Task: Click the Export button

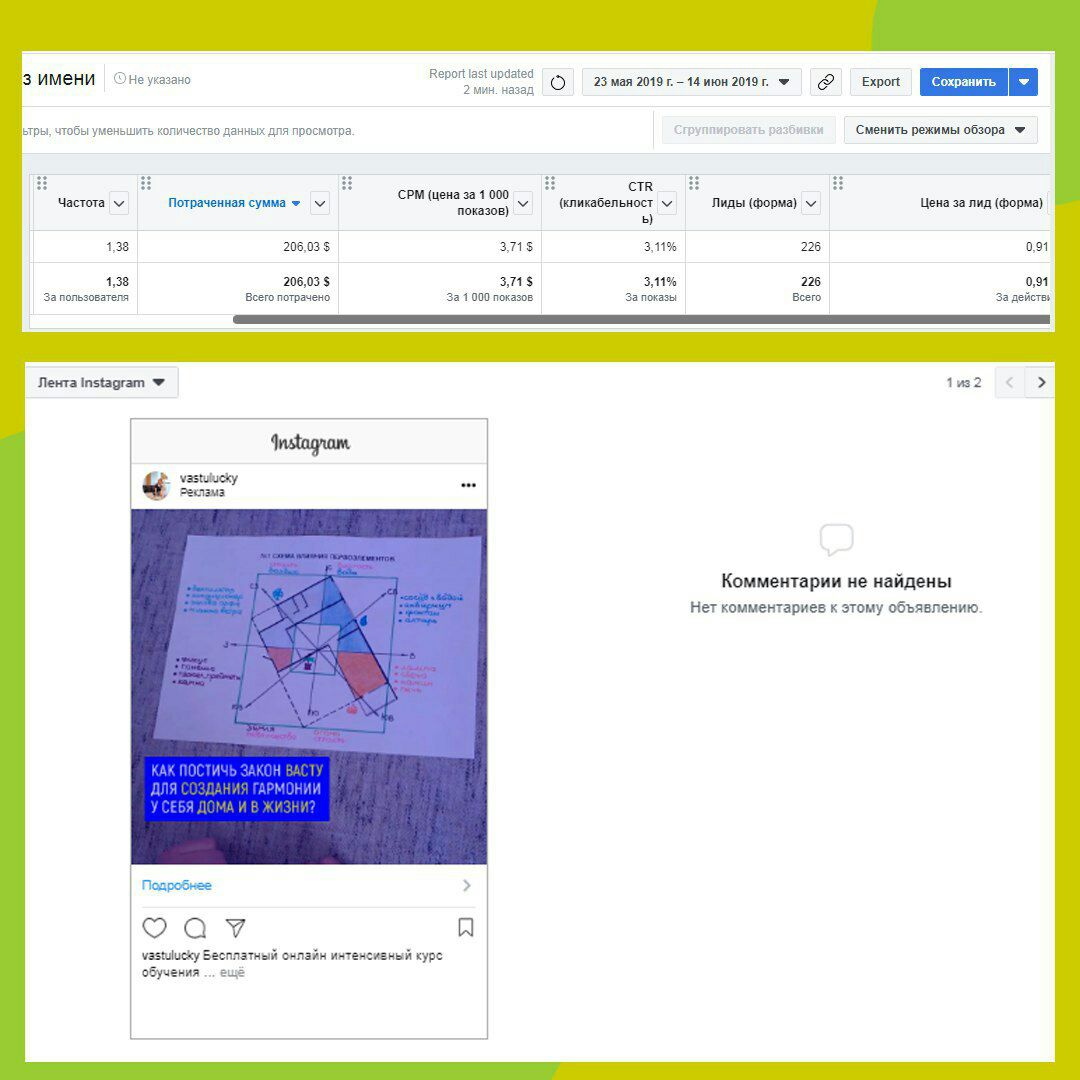Action: point(880,82)
